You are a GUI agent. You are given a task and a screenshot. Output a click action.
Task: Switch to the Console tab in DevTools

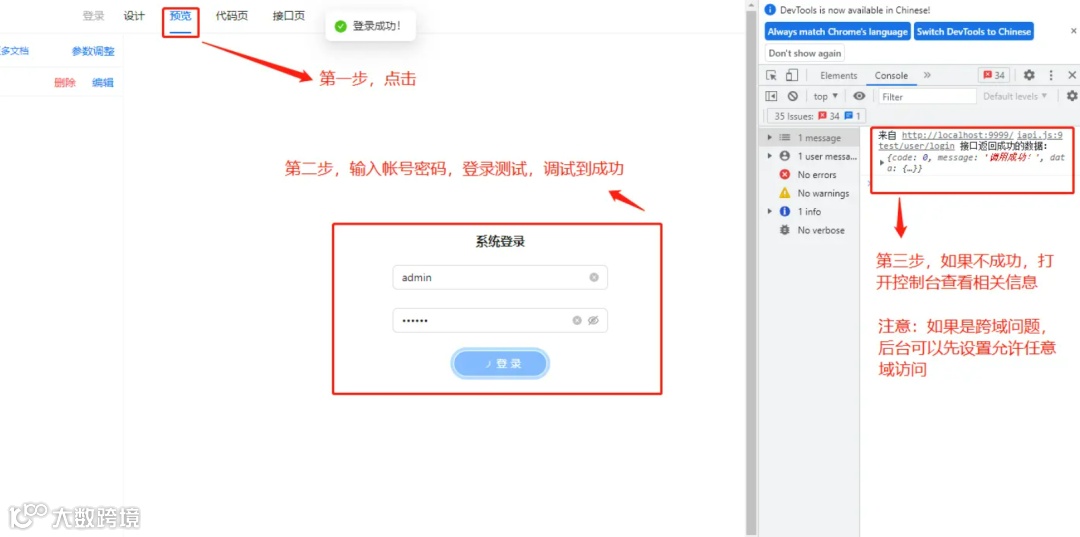click(x=891, y=76)
